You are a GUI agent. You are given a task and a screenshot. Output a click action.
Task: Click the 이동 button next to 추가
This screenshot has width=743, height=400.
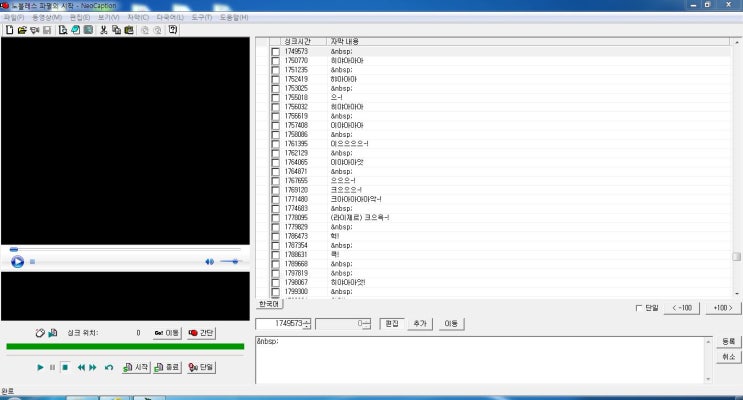(x=451, y=324)
